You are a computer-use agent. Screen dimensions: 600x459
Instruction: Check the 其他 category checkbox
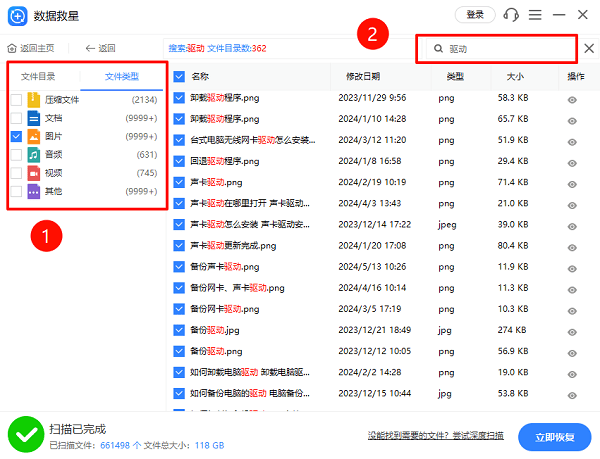(x=16, y=191)
